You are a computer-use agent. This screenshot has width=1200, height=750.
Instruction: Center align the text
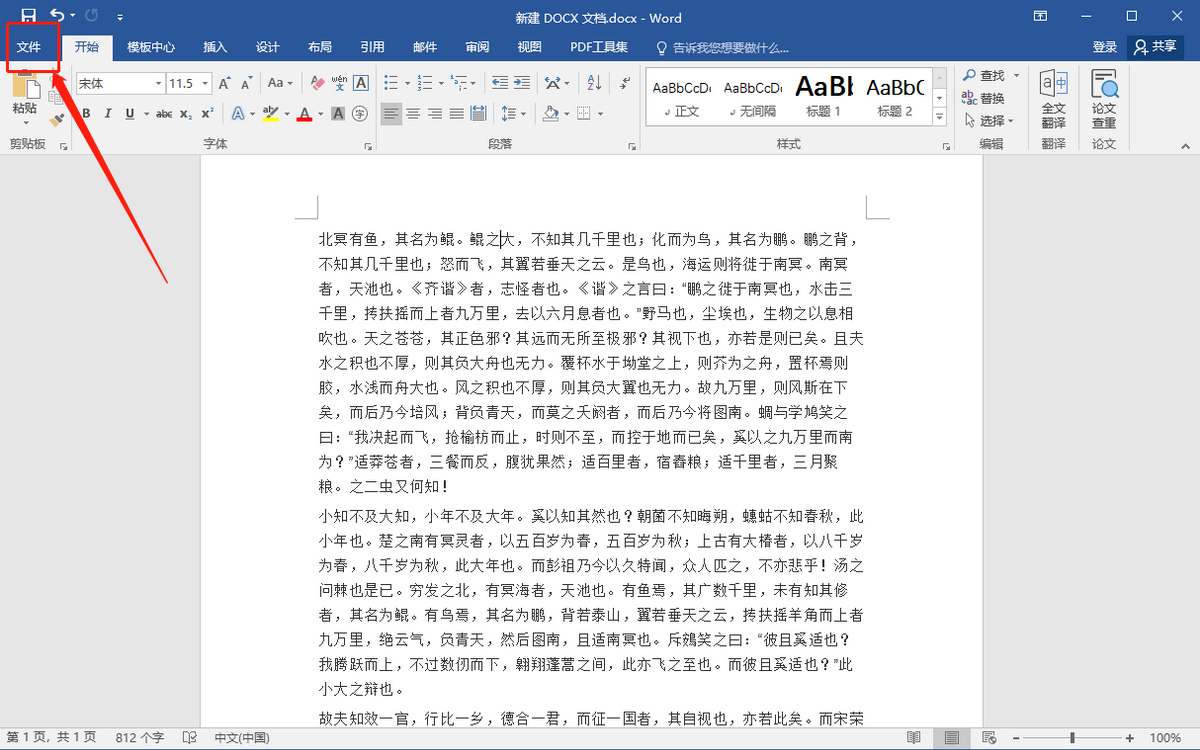coord(413,113)
